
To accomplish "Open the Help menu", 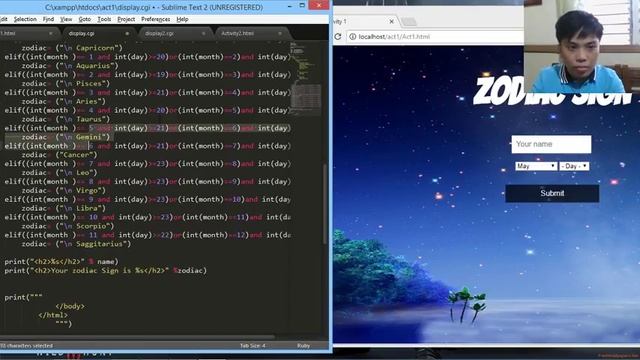I will point(182,19).
